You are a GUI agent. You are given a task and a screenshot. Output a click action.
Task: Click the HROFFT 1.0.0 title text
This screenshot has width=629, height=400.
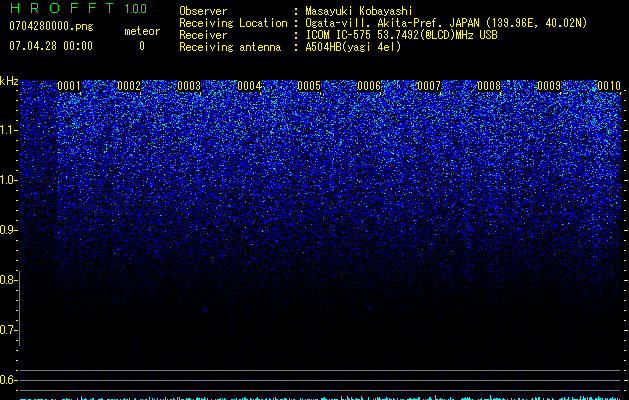pyautogui.click(x=78, y=8)
